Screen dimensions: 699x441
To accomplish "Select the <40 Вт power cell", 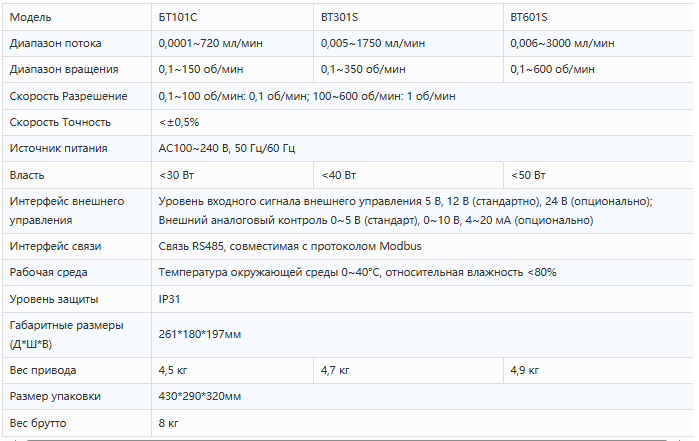I will point(408,175).
